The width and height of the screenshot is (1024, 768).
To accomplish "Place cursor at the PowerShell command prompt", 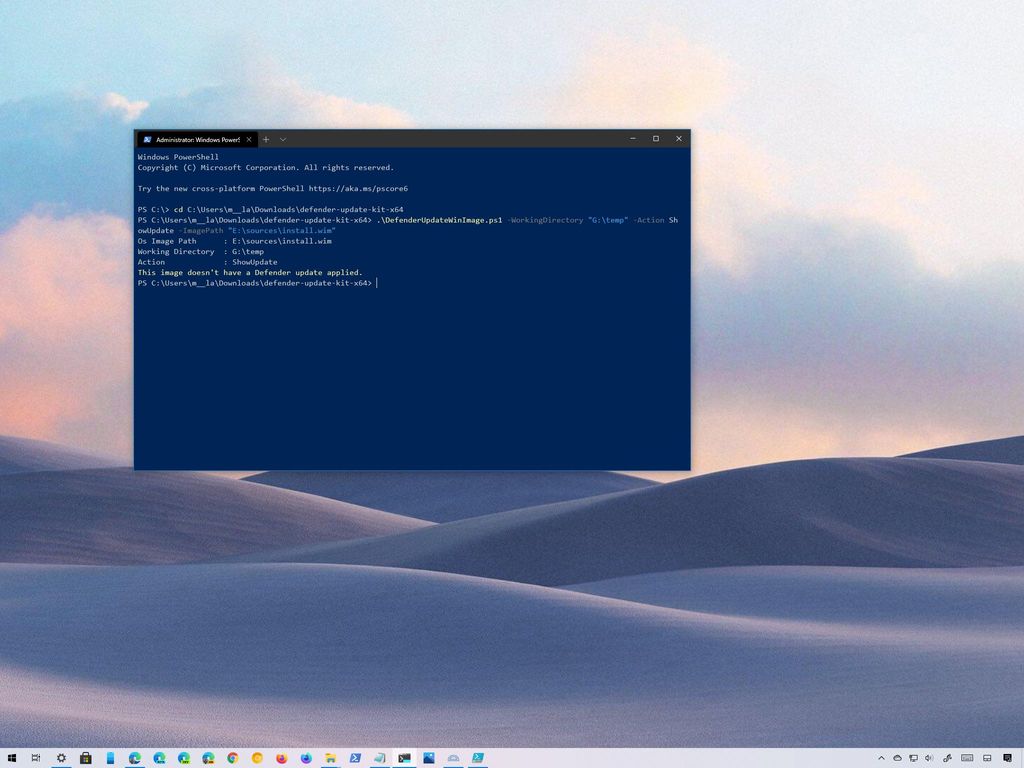I will tap(377, 283).
